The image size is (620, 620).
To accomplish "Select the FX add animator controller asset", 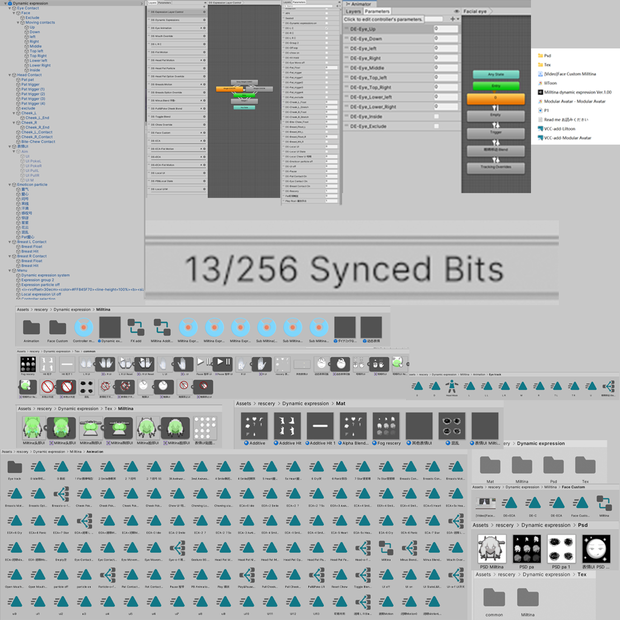I will [136, 331].
